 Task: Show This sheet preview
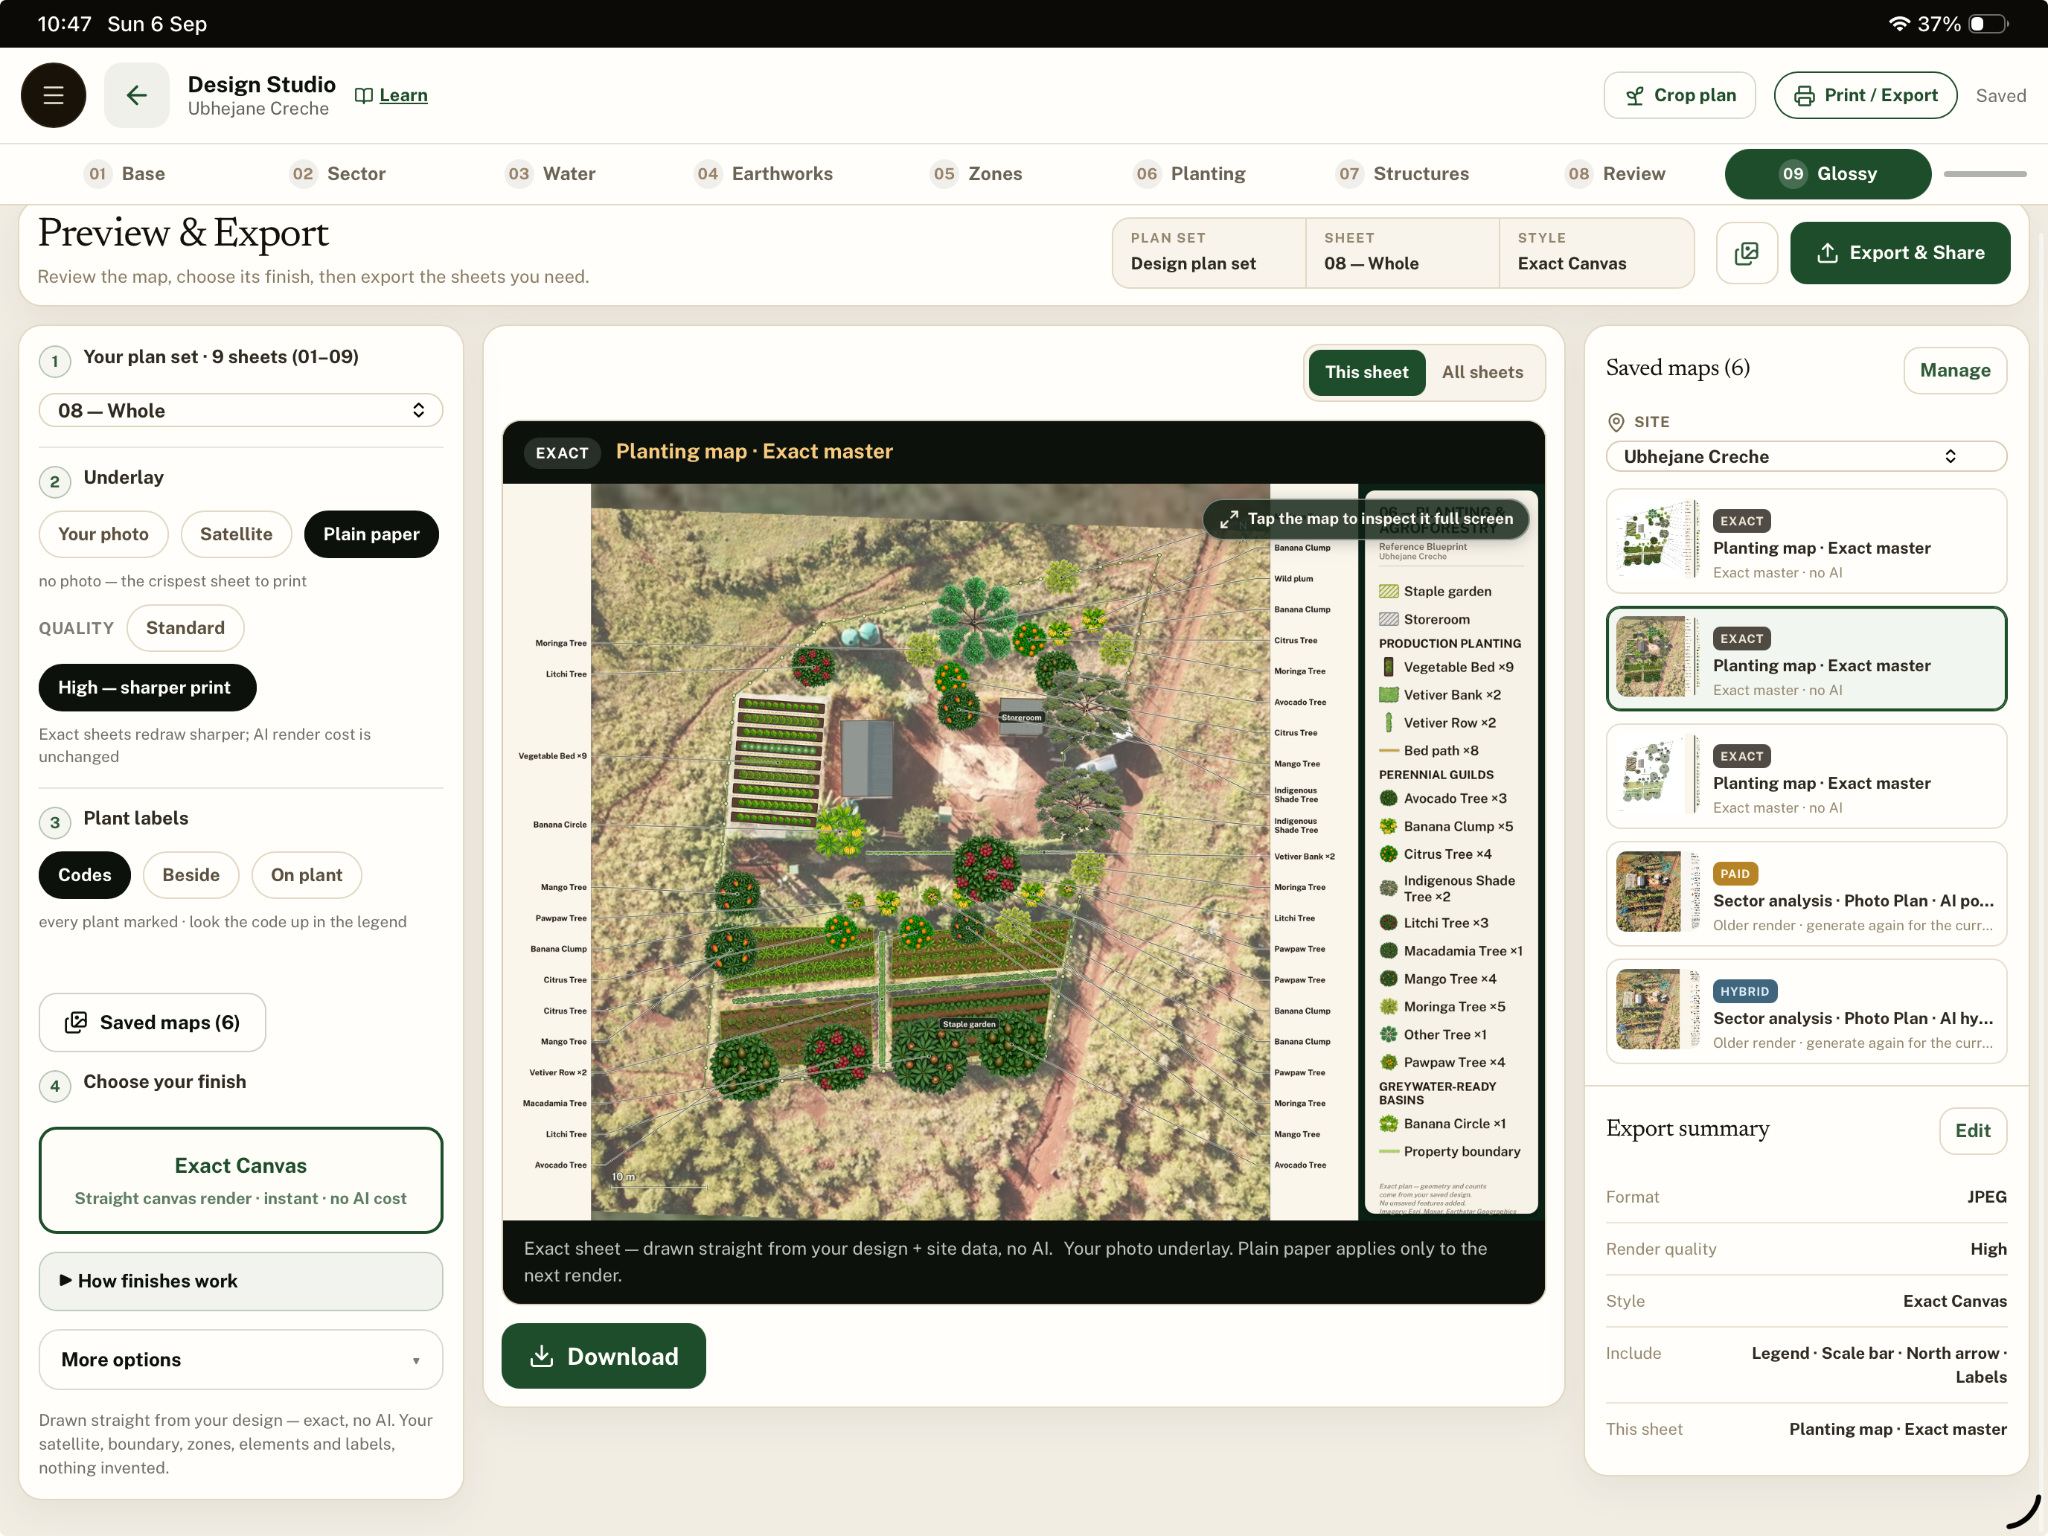tap(1366, 372)
